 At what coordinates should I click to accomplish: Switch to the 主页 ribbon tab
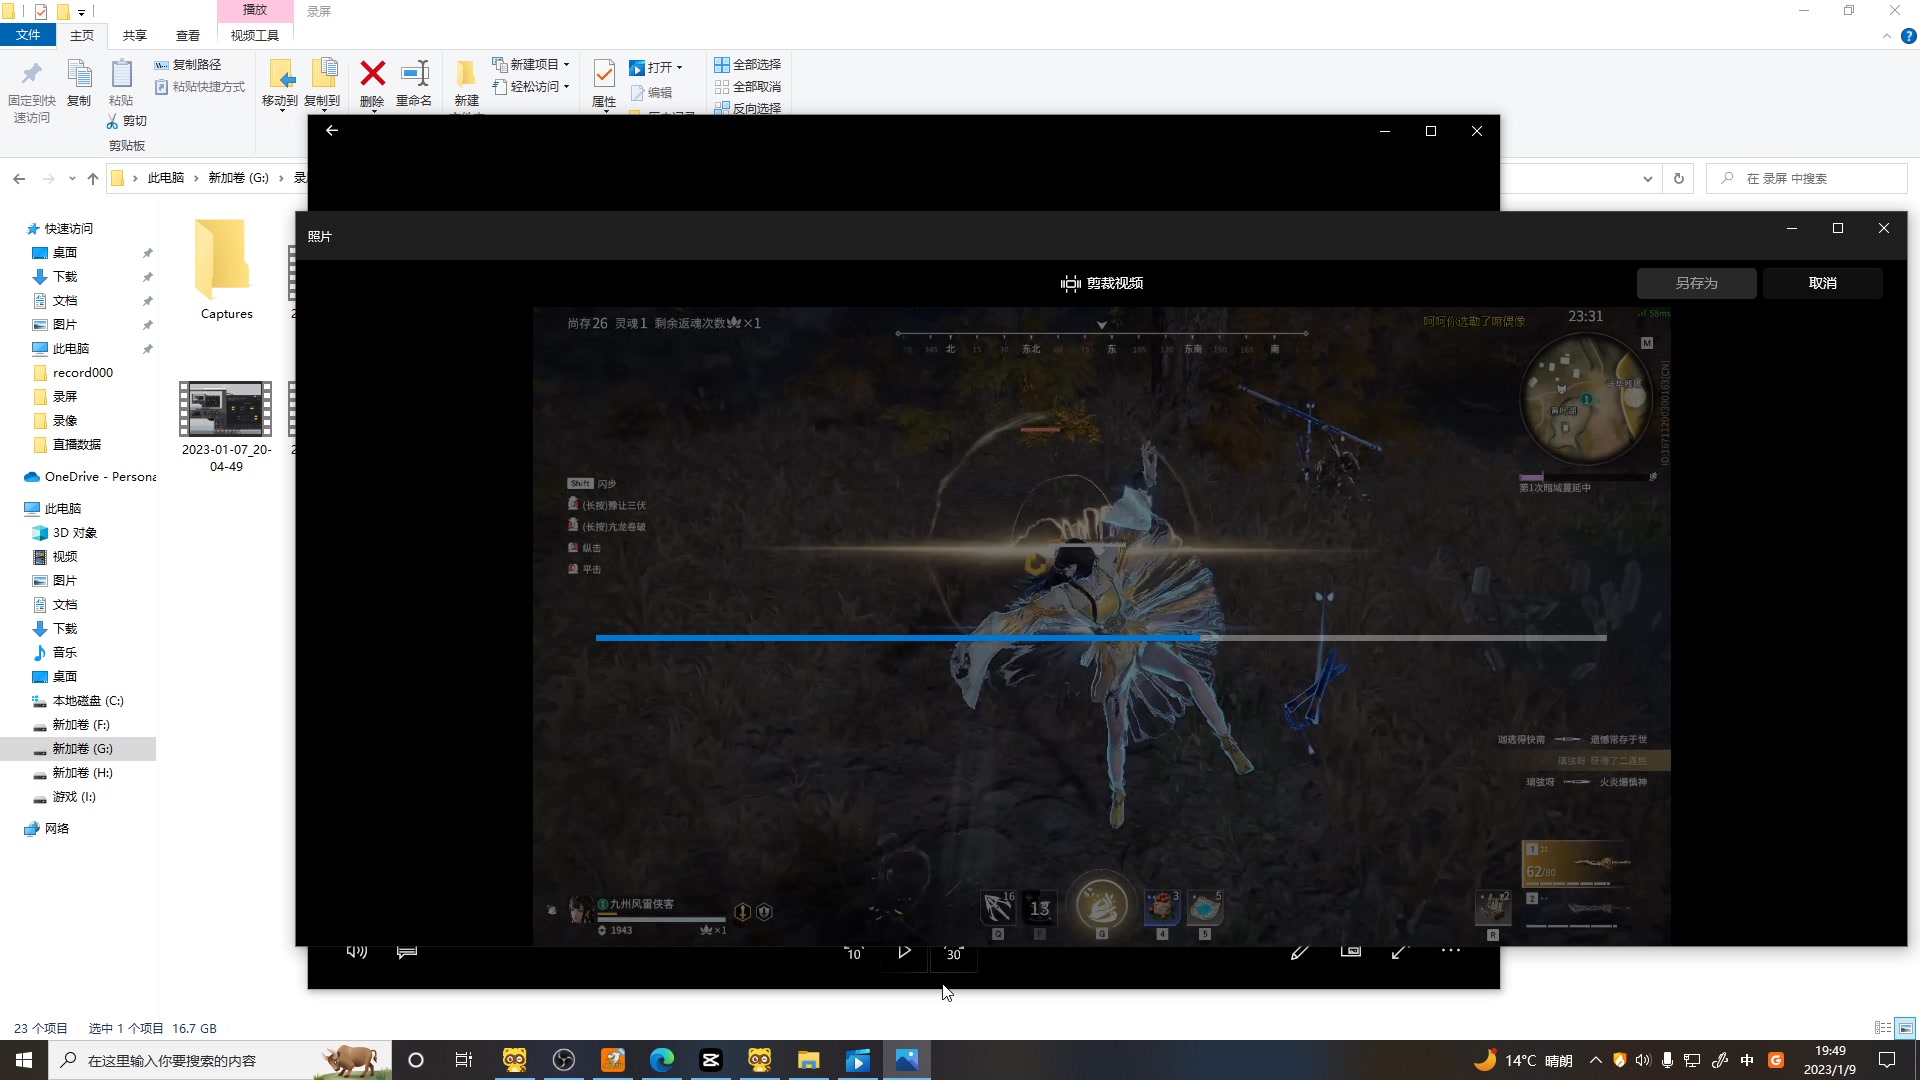pos(82,35)
